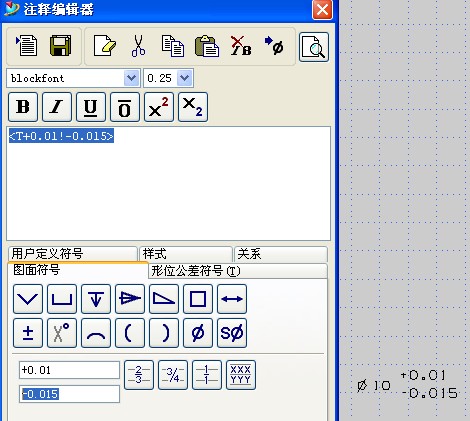Viewport: 470px width, 421px height.
Task: Insert the slope triangle symbol
Action: tap(164, 299)
